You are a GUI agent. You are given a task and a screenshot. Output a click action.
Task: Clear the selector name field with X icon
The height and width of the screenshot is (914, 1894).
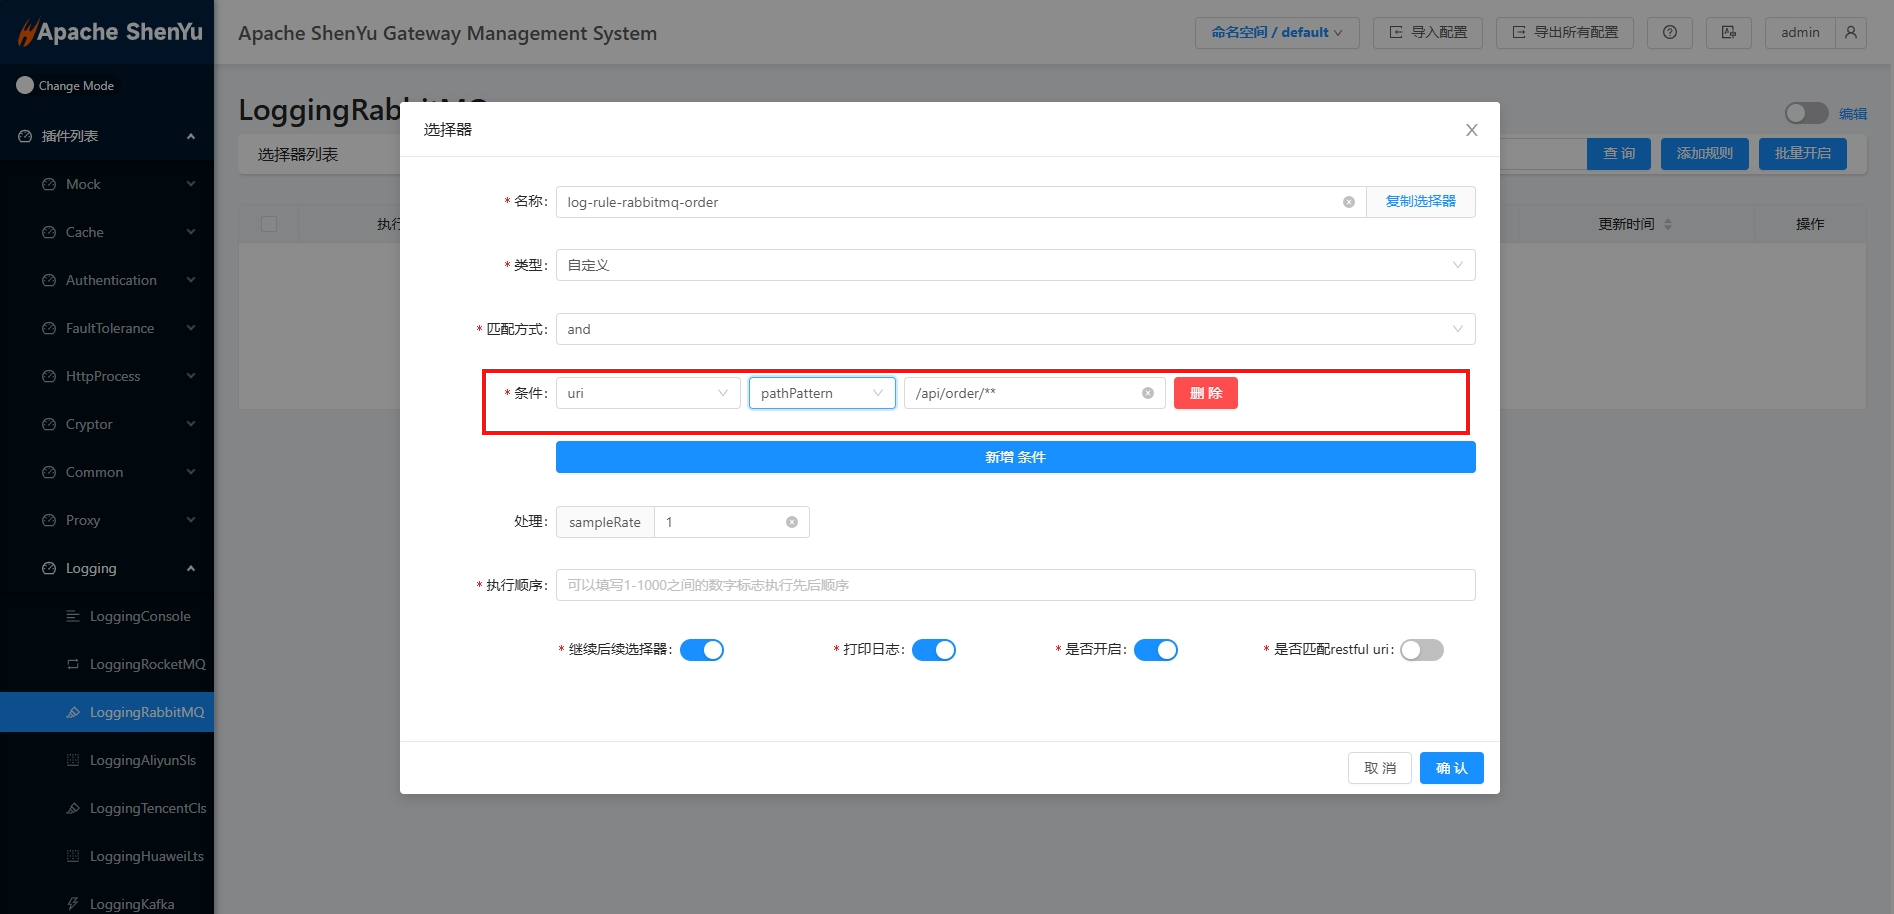1348,202
